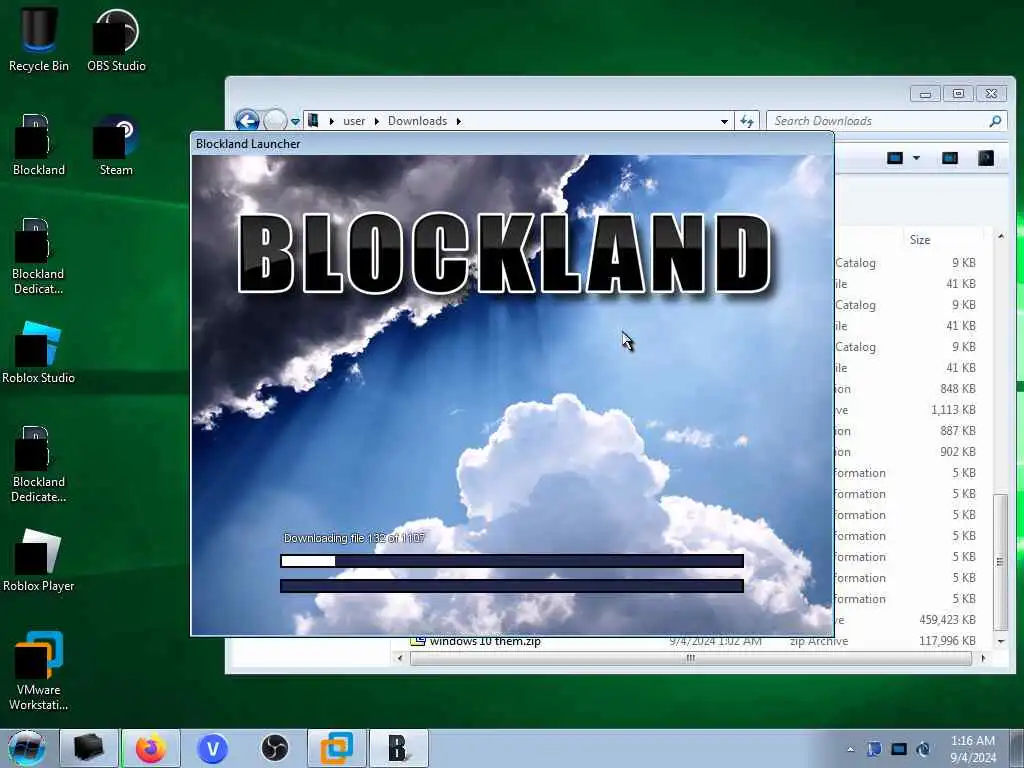Expand the arrow after Downloads breadcrumb
This screenshot has width=1024, height=768.
pyautogui.click(x=458, y=121)
